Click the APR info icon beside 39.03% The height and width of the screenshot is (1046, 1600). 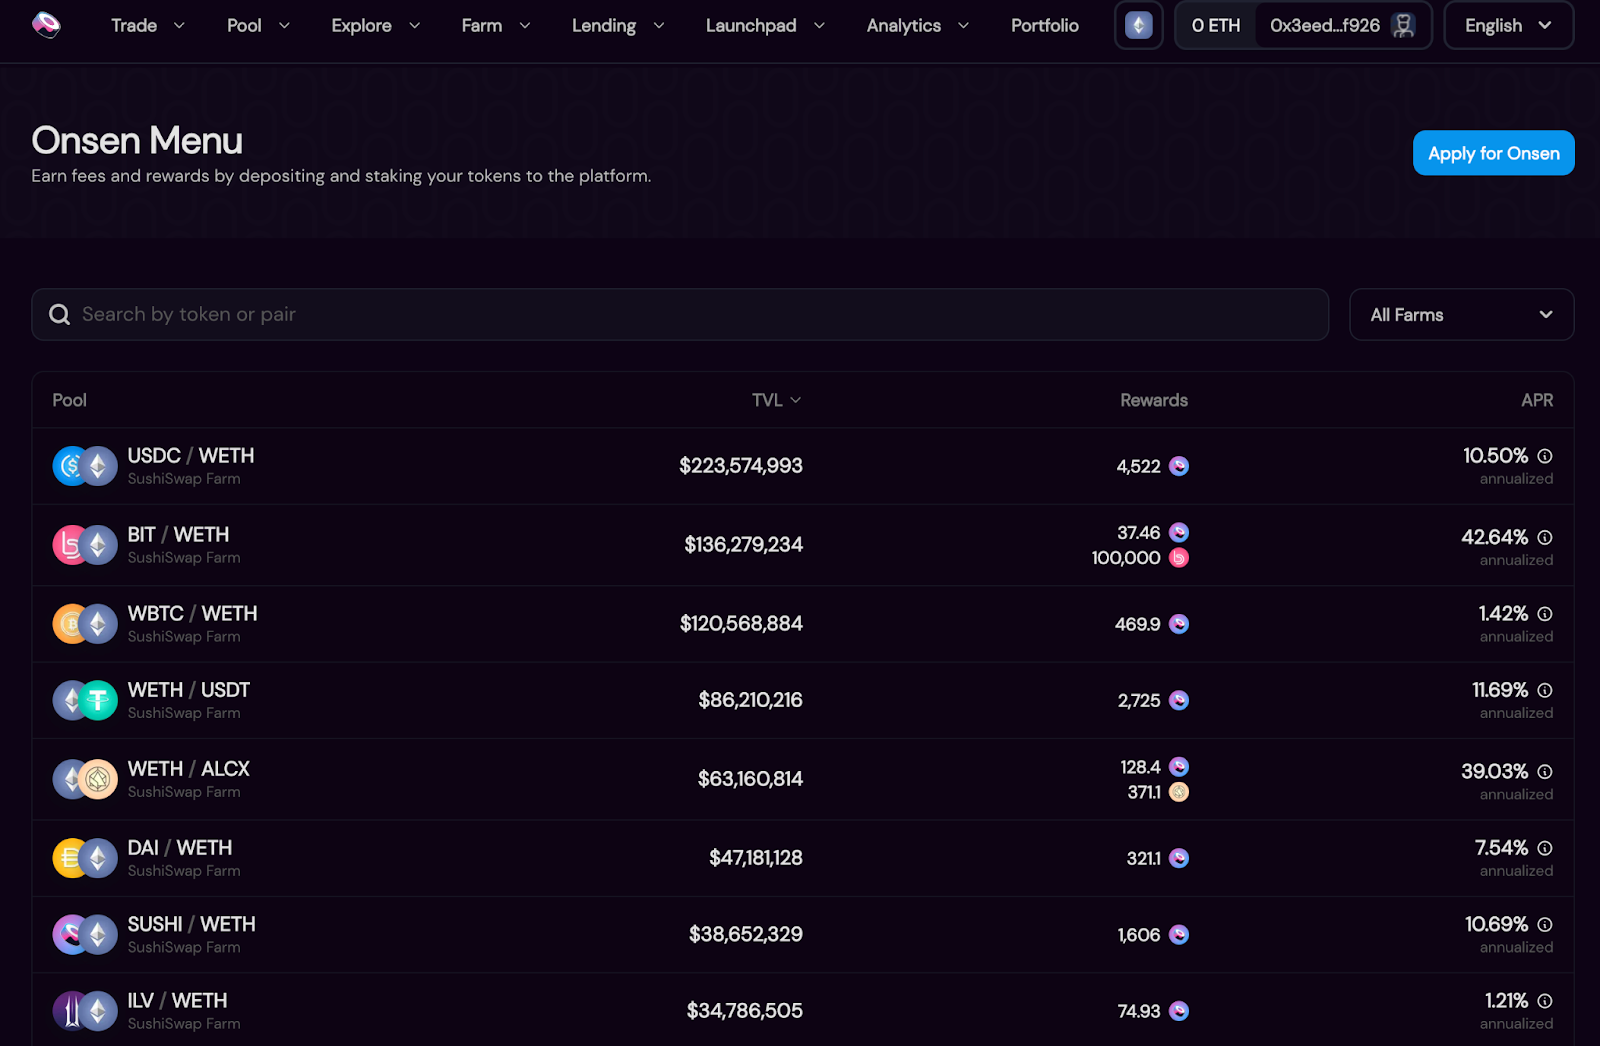coord(1545,772)
